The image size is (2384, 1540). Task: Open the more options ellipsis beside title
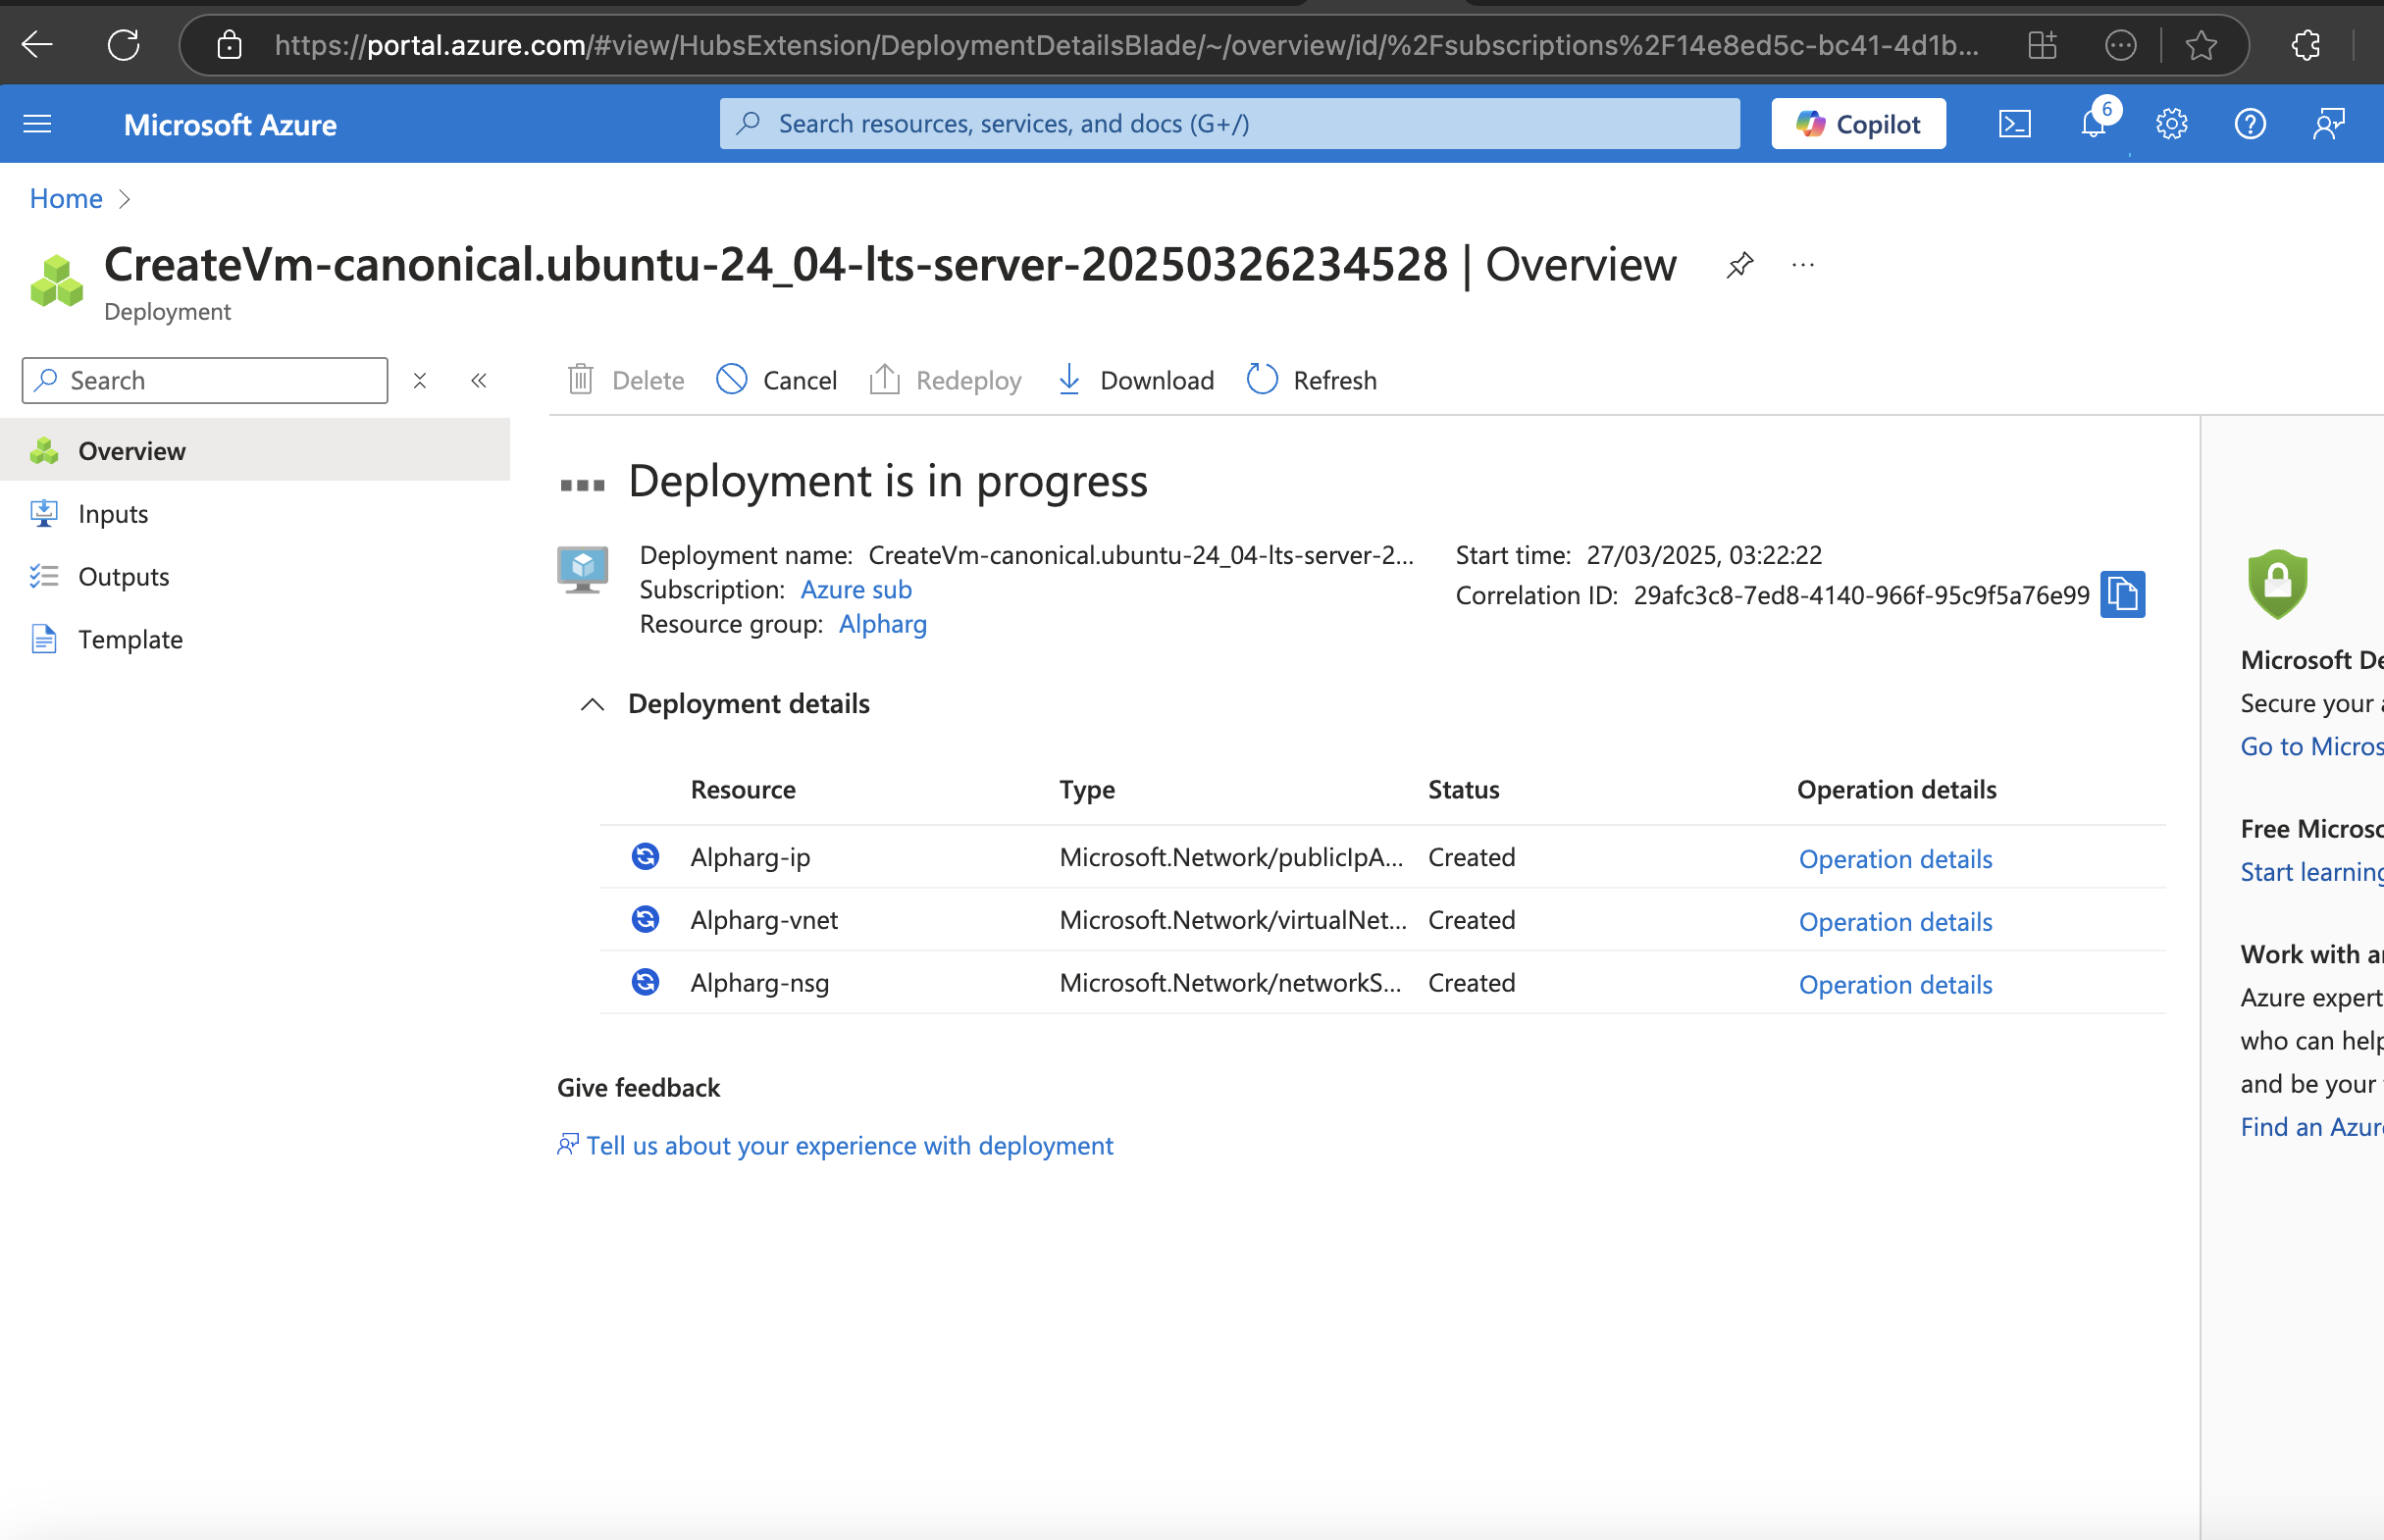click(1803, 265)
